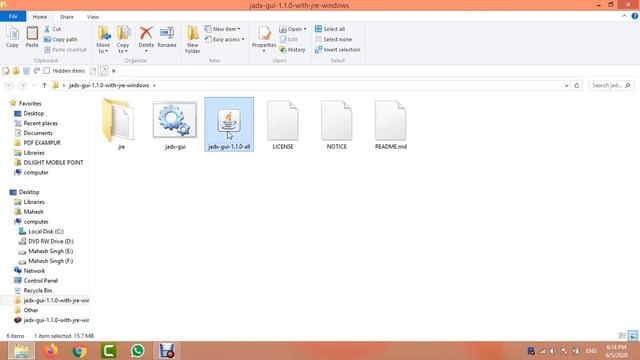Open Local Disk (C:)
640x360 pixels.
click(x=46, y=231)
